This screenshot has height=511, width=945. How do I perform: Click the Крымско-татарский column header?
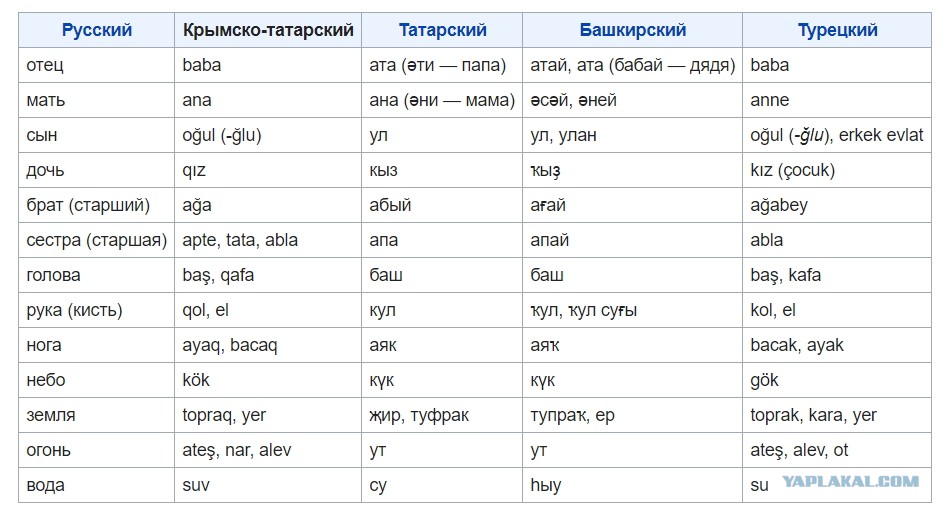pyautogui.click(x=268, y=30)
